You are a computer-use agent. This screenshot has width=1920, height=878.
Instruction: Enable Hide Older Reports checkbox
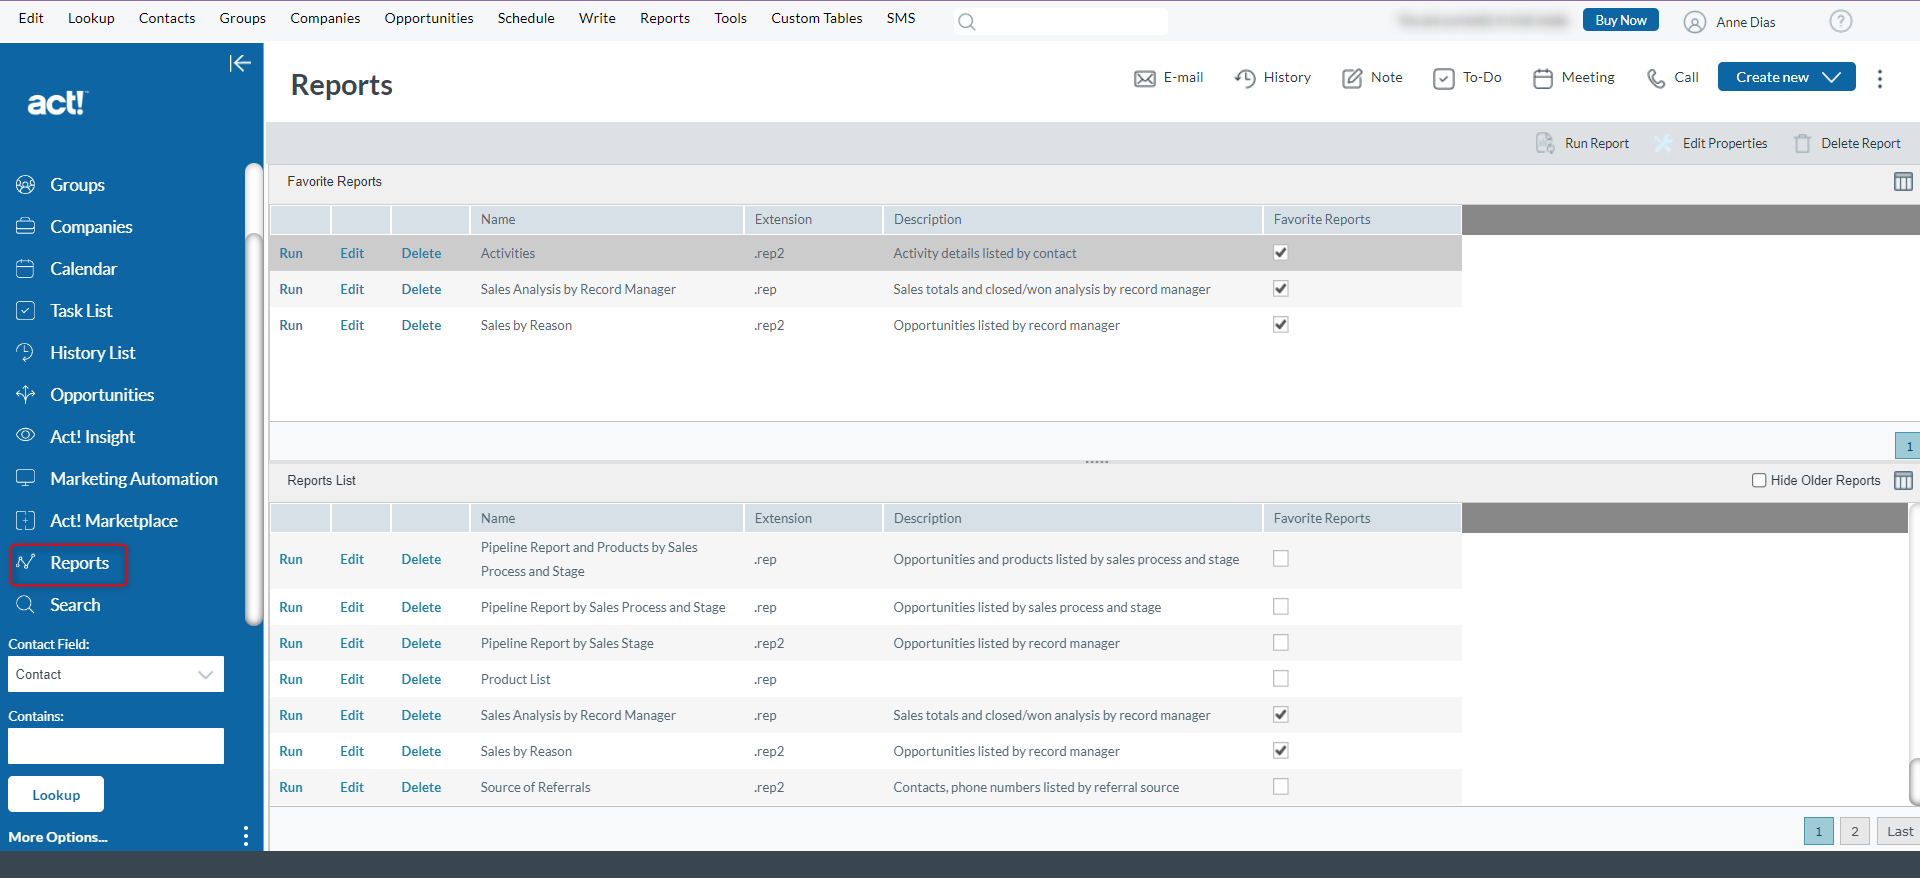[x=1759, y=480]
